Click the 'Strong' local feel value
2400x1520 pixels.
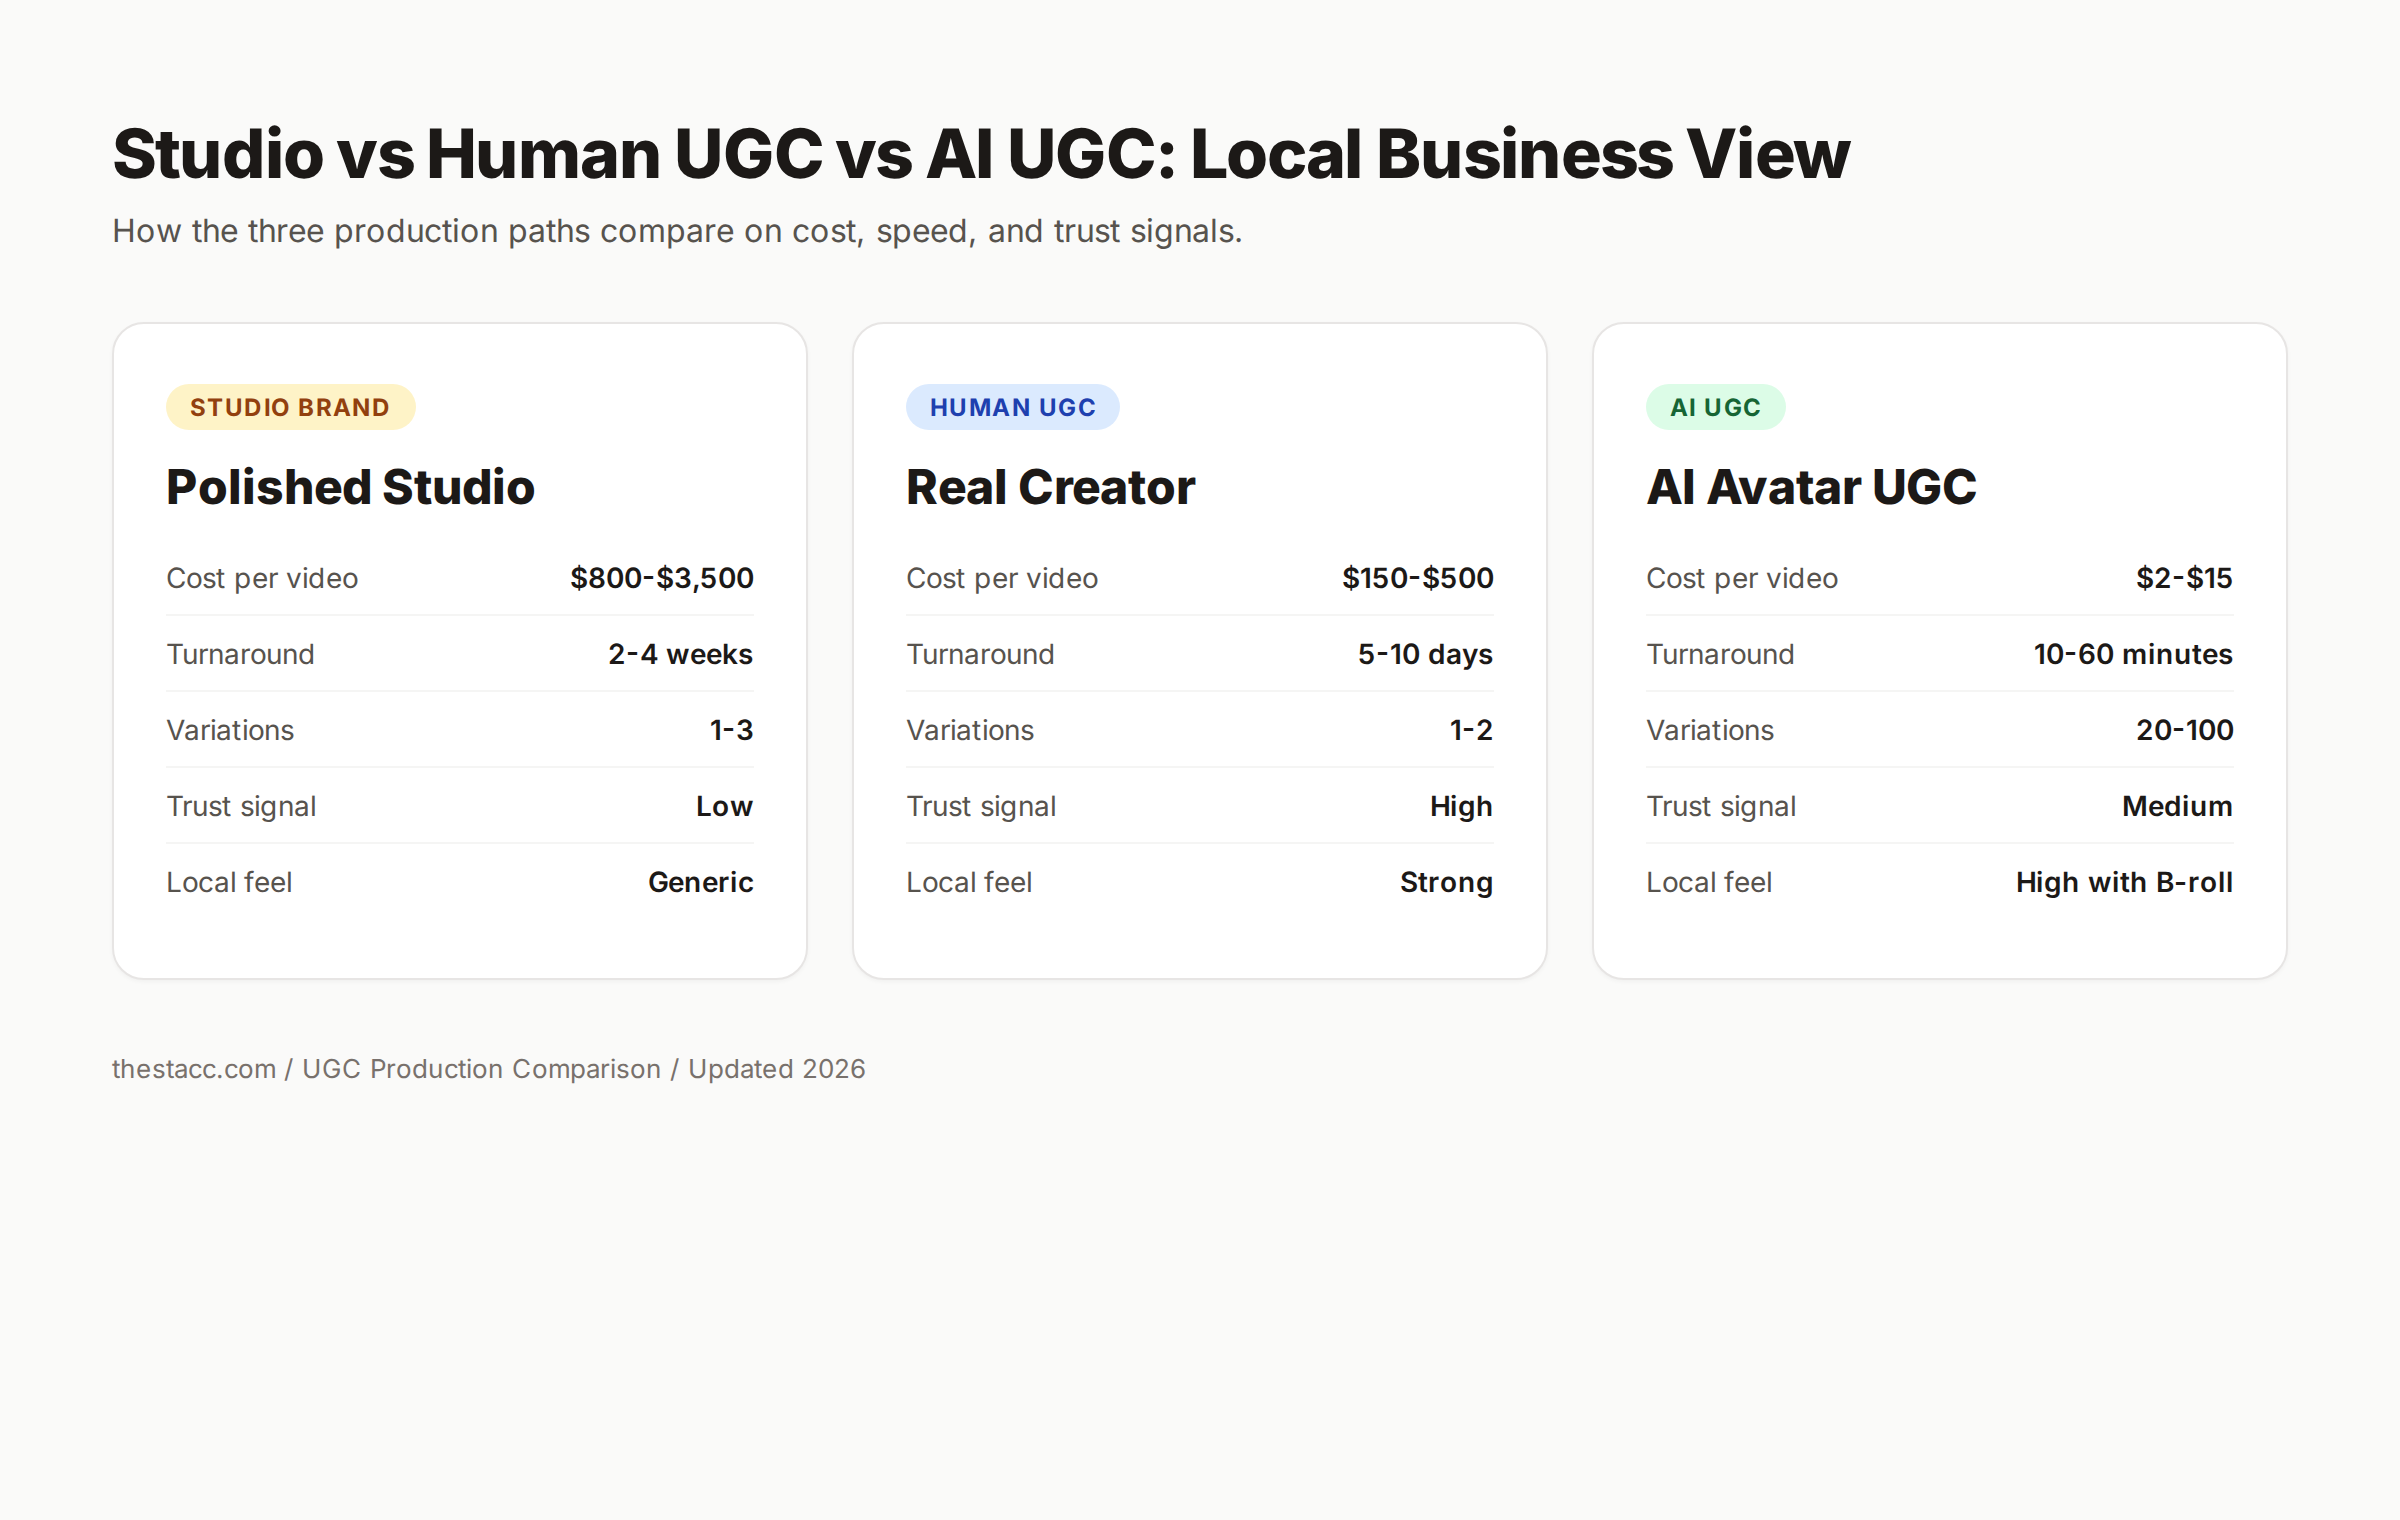[x=1446, y=882]
